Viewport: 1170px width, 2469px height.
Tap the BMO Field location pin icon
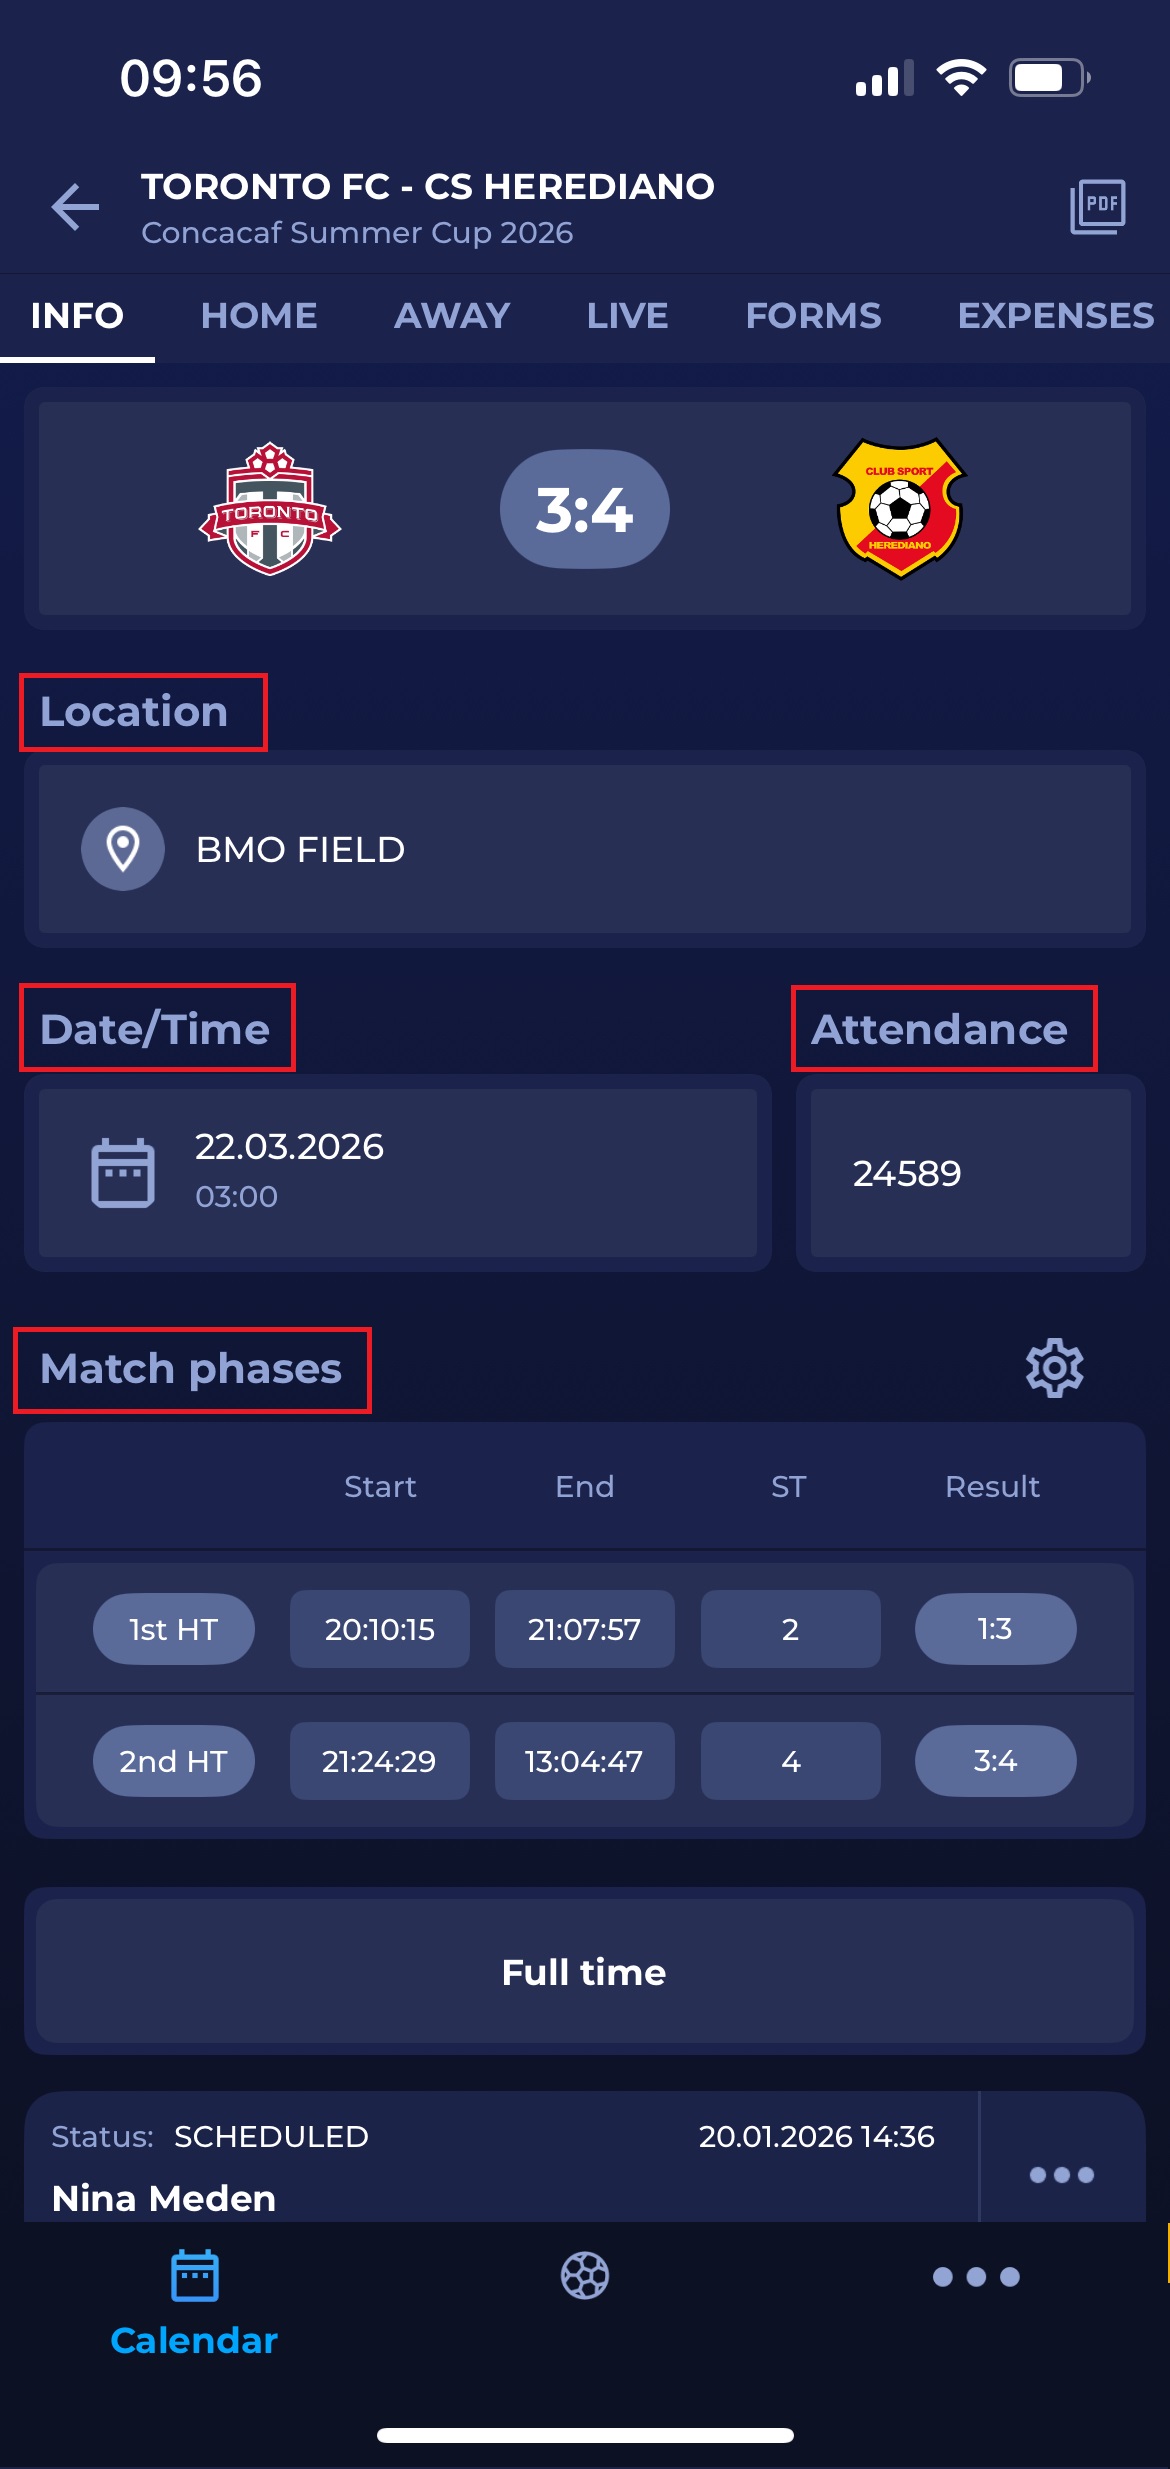pos(123,849)
